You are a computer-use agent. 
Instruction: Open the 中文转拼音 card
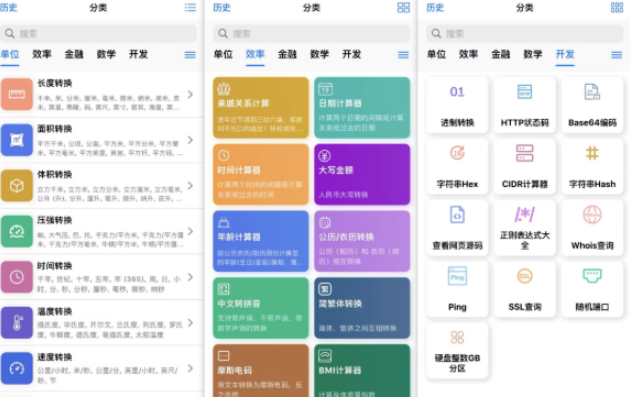click(x=261, y=308)
